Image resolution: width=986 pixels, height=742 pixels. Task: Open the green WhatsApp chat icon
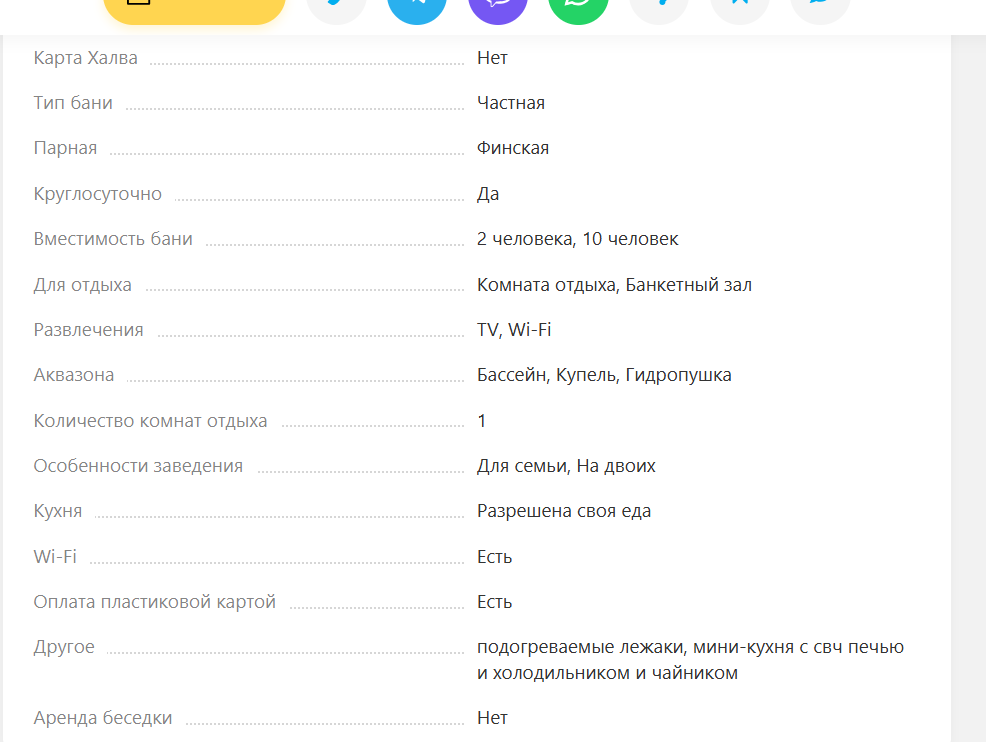(x=579, y=6)
